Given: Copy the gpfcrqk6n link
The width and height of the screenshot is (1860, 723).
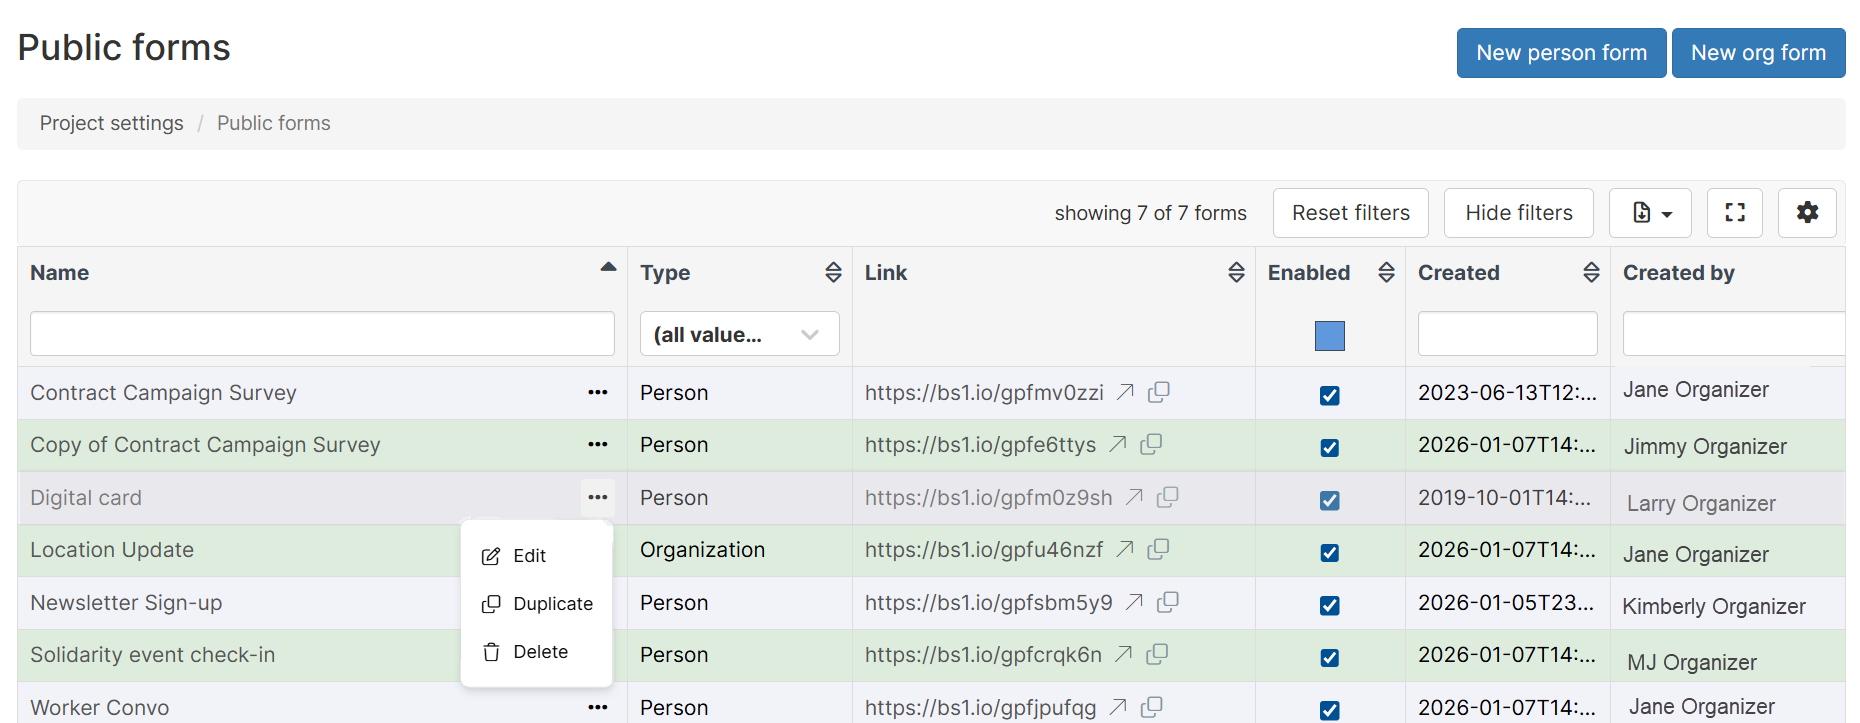Looking at the screenshot, I should click(1157, 654).
